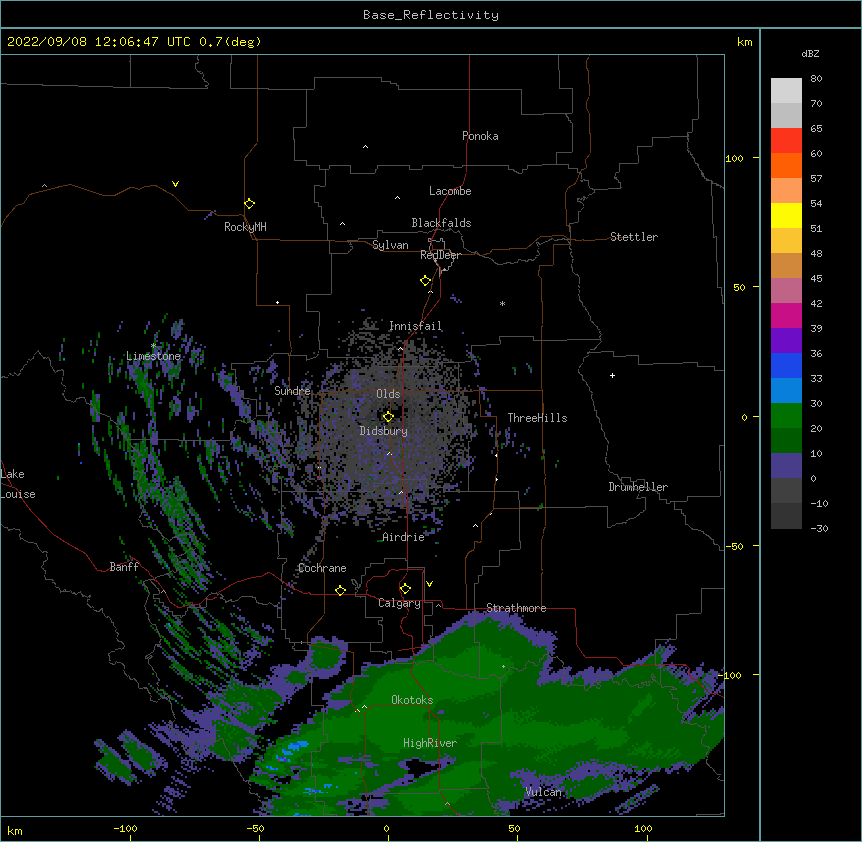
Task: Click the Didsbury city label
Action: [384, 431]
